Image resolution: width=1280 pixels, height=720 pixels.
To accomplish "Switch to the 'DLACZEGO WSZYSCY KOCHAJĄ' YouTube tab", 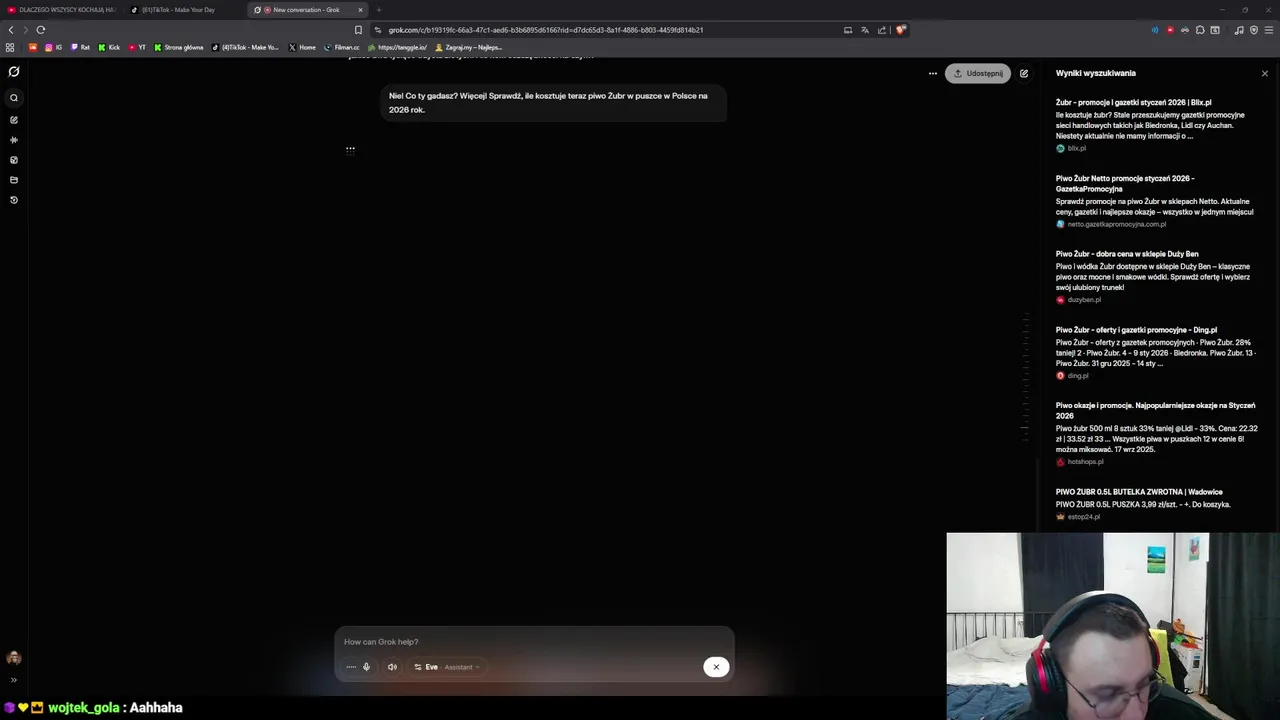I will pyautogui.click(x=62, y=10).
